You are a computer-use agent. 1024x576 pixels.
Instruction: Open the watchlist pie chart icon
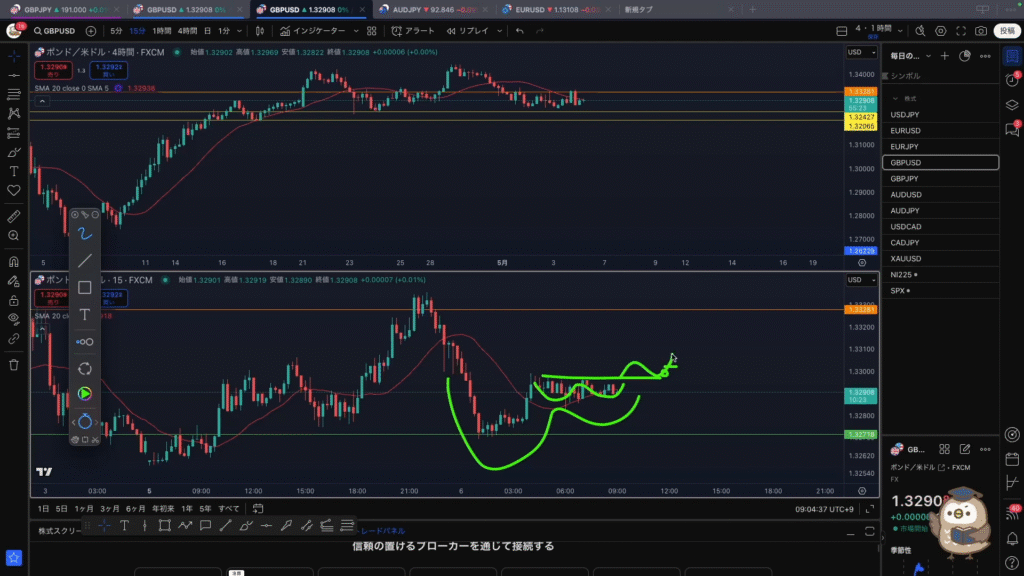[x=965, y=56]
